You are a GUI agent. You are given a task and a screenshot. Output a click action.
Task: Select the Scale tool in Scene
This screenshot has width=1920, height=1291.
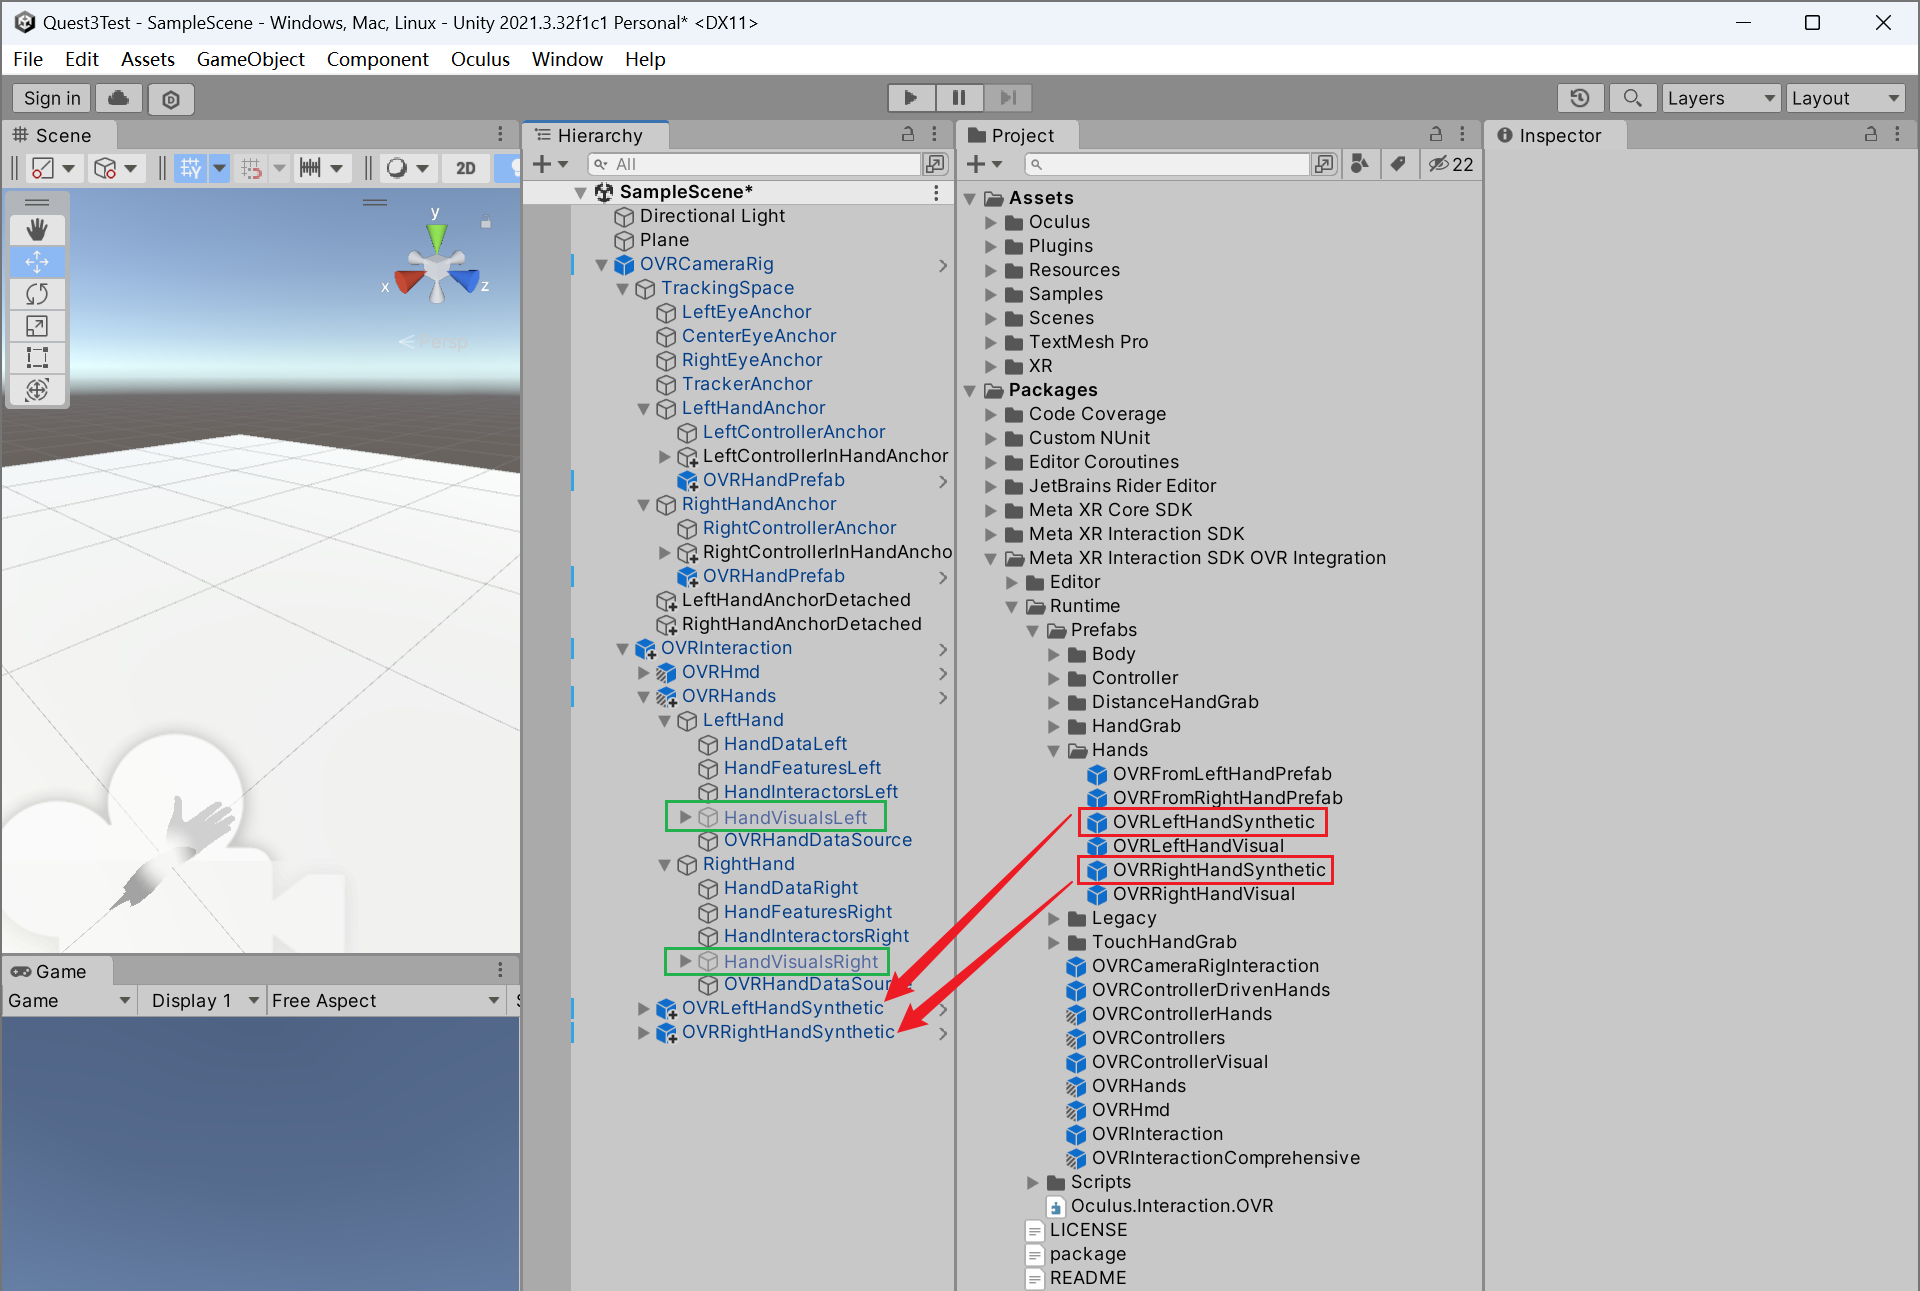tap(37, 326)
